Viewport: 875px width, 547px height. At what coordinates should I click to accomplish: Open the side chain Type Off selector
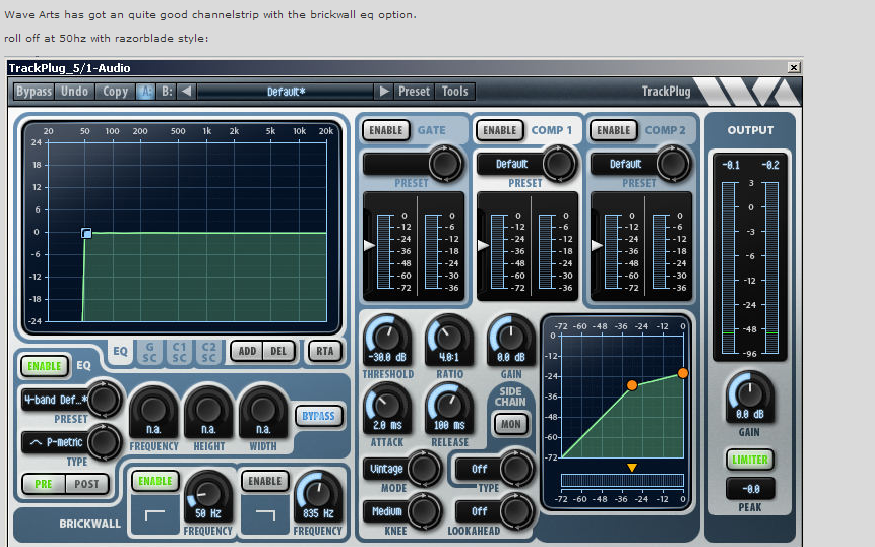click(479, 469)
